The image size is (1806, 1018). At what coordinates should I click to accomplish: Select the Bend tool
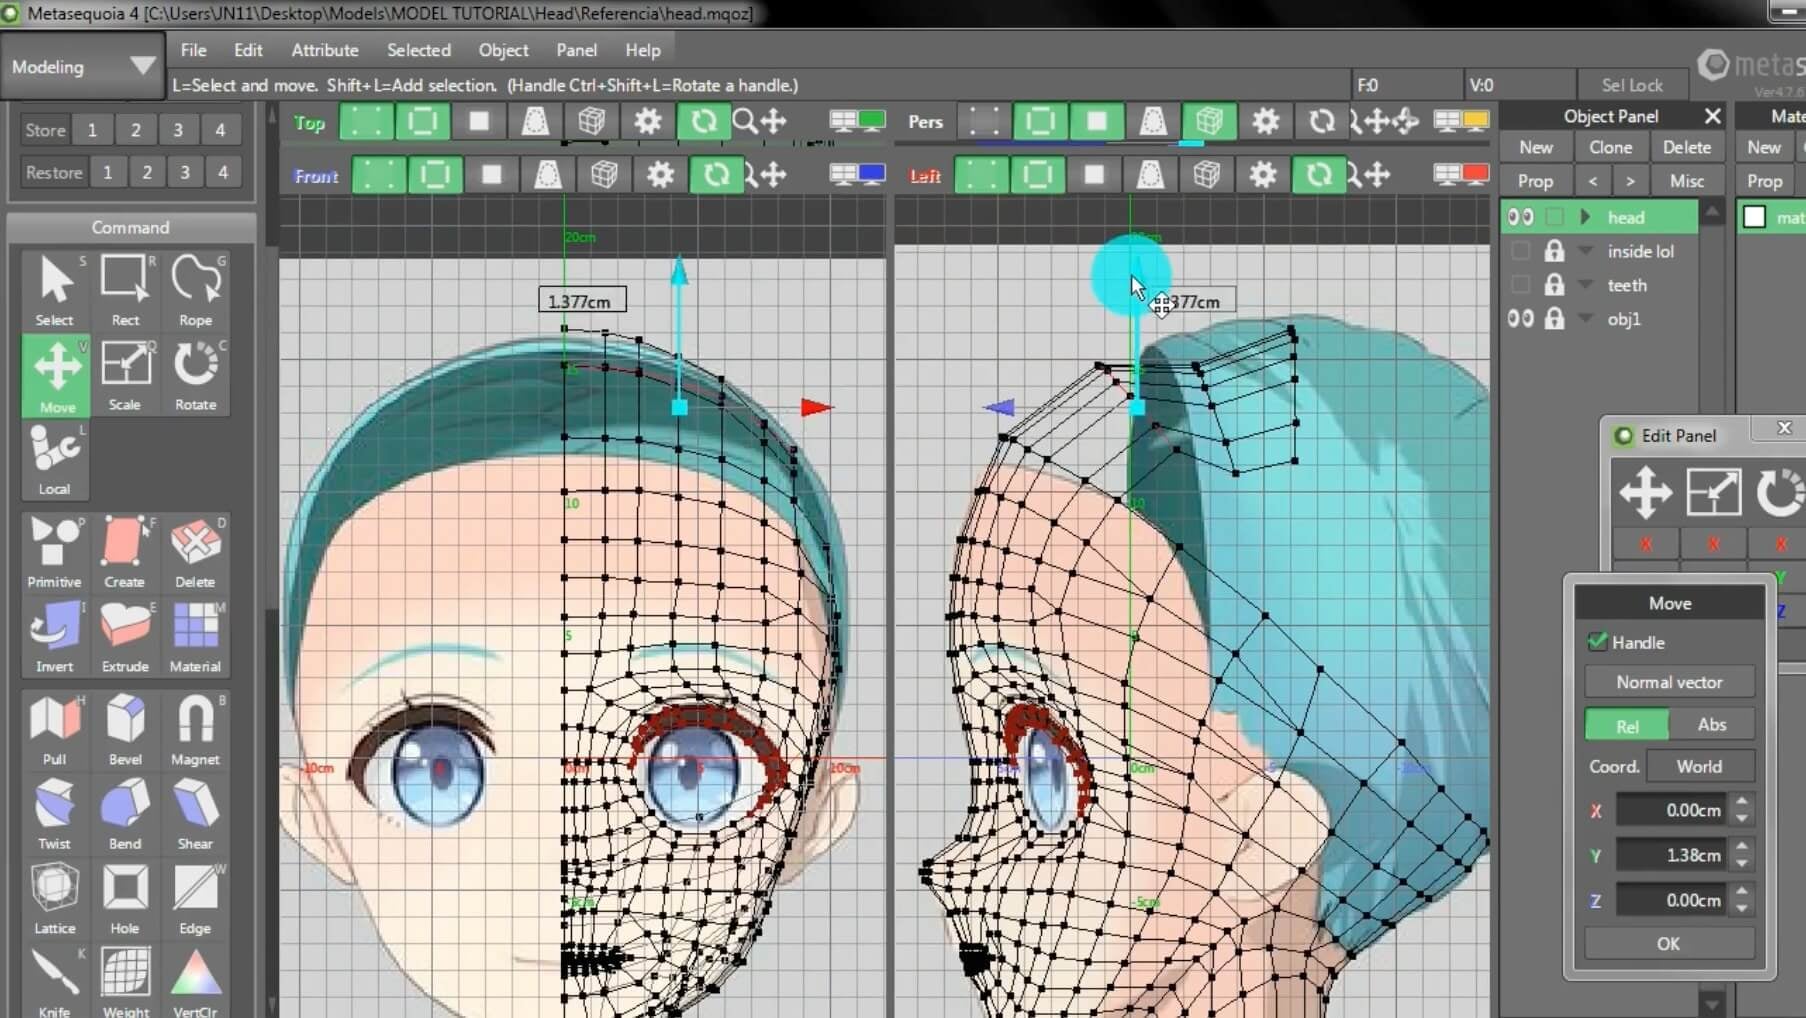pyautogui.click(x=125, y=814)
